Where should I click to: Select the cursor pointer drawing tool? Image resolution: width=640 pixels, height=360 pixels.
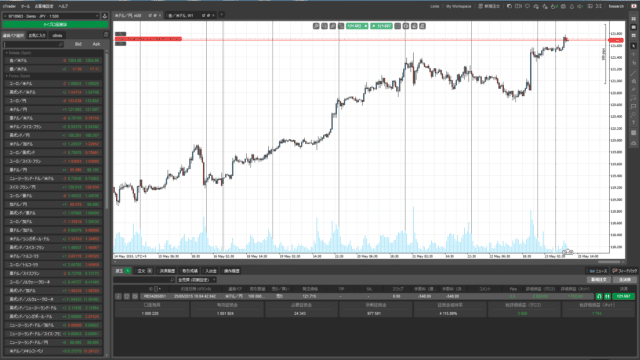633,46
